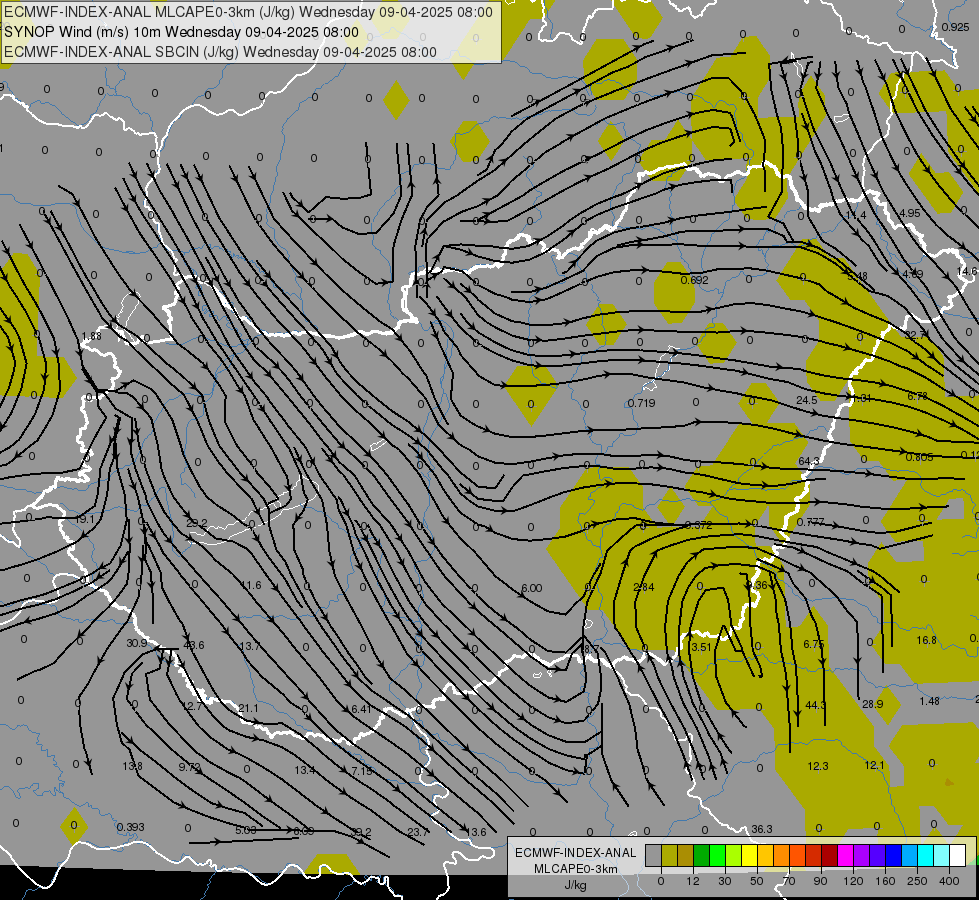Click the 23.7 map value
Screen dimensions: 979x900
click(x=418, y=832)
